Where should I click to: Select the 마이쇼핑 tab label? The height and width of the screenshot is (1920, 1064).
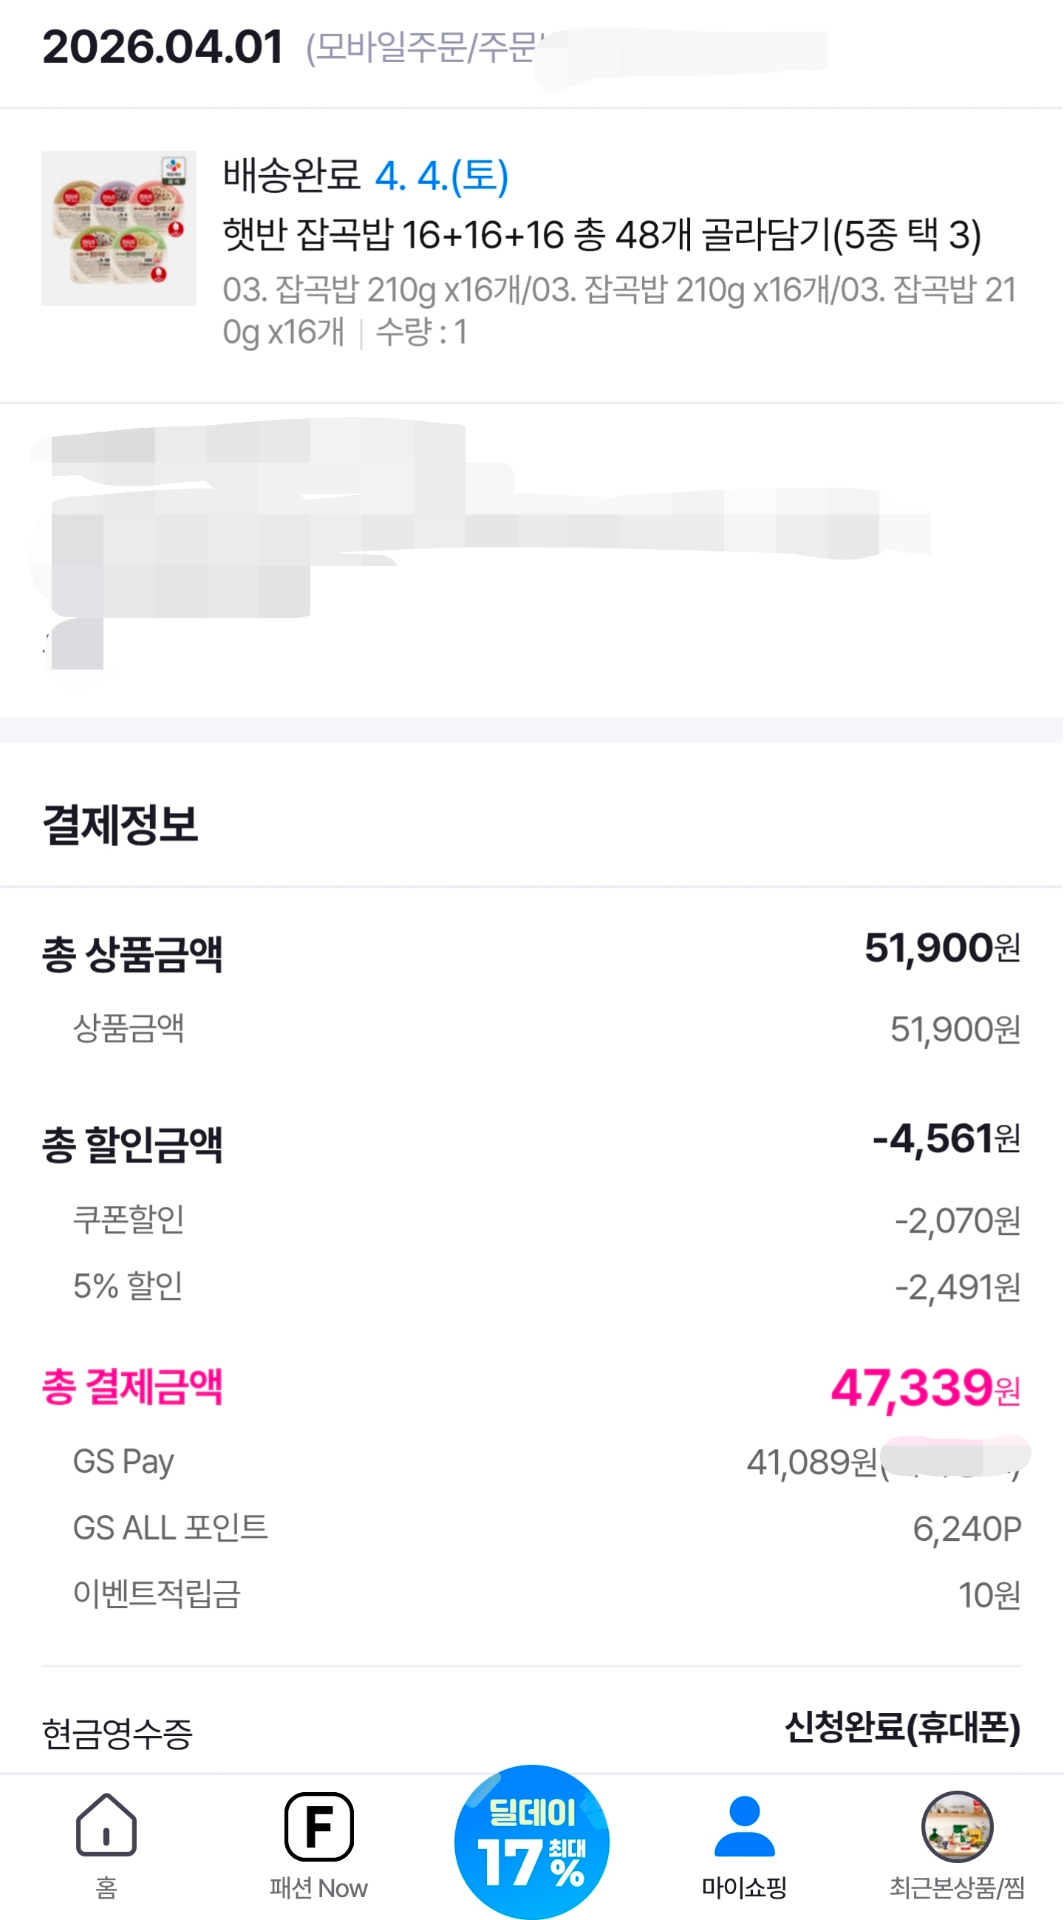point(744,1888)
